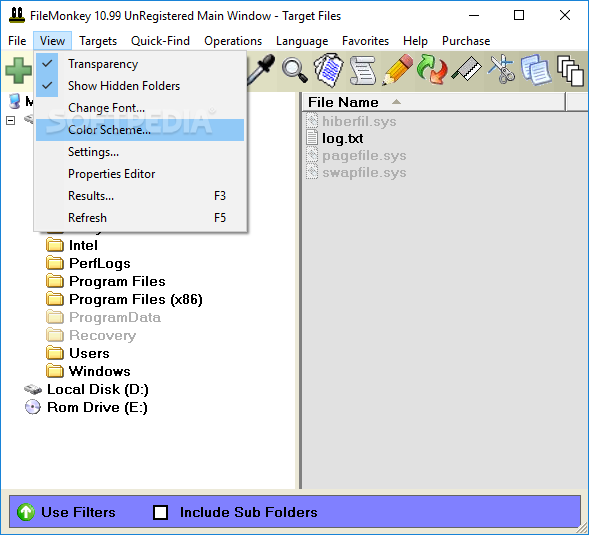The width and height of the screenshot is (589, 535).
Task: Open the Help menu
Action: click(x=415, y=41)
